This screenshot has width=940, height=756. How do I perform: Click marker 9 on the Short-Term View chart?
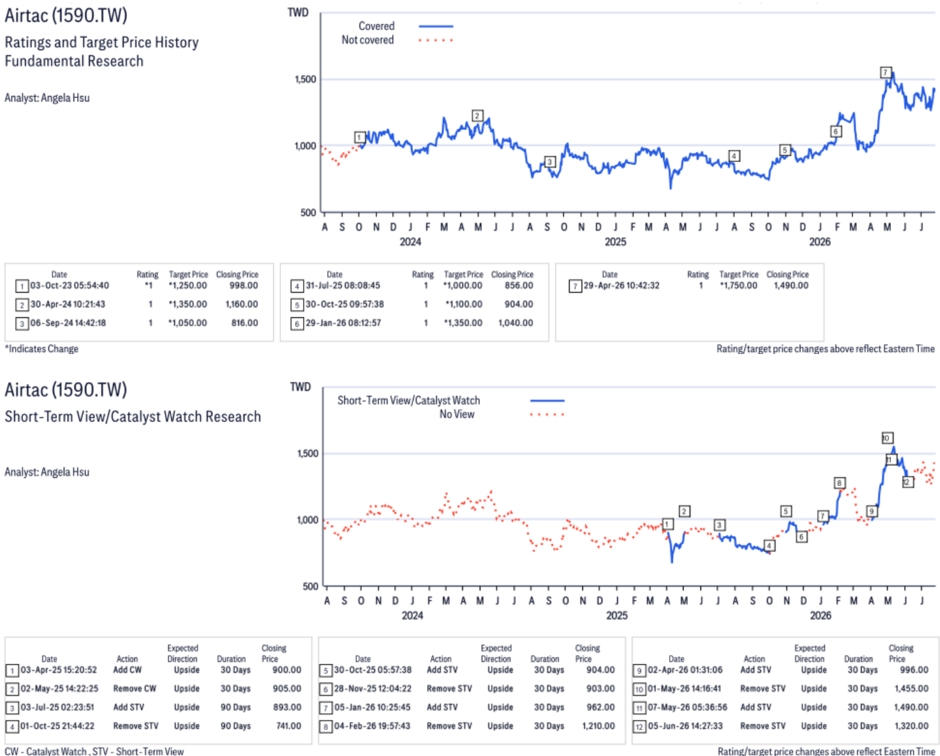872,511
